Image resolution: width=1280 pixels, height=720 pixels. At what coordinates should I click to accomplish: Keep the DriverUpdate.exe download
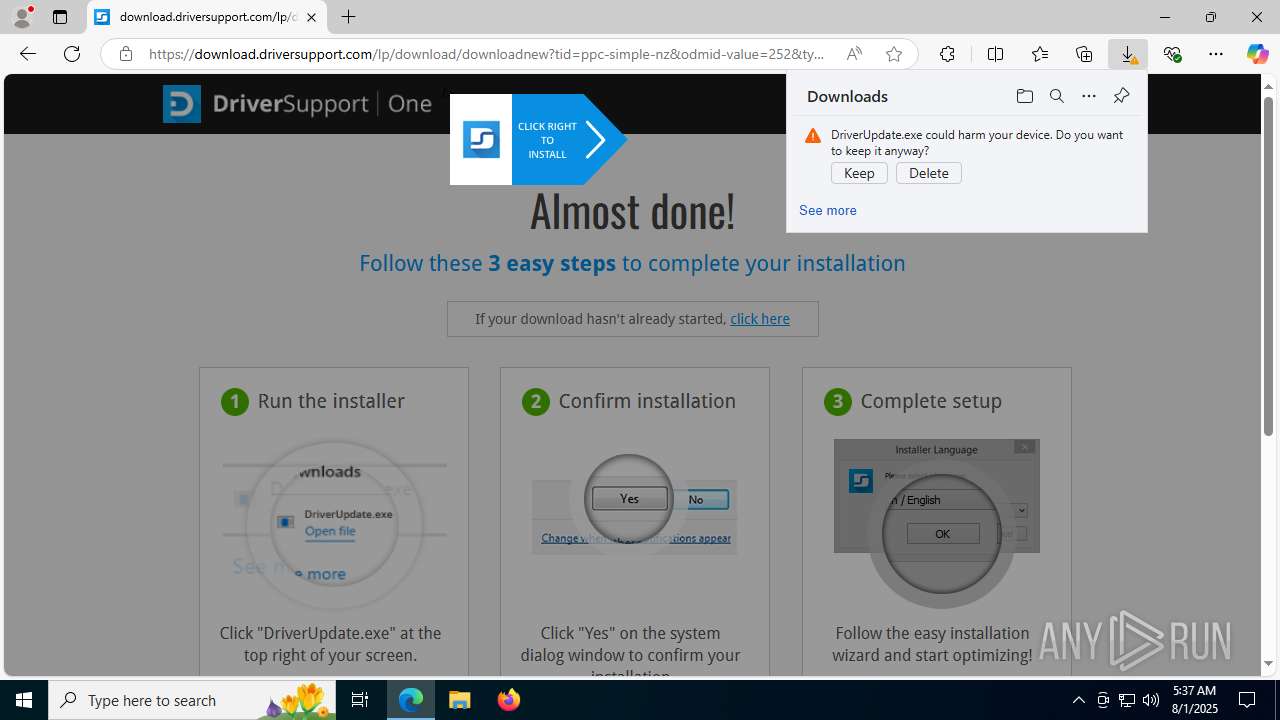(x=859, y=173)
